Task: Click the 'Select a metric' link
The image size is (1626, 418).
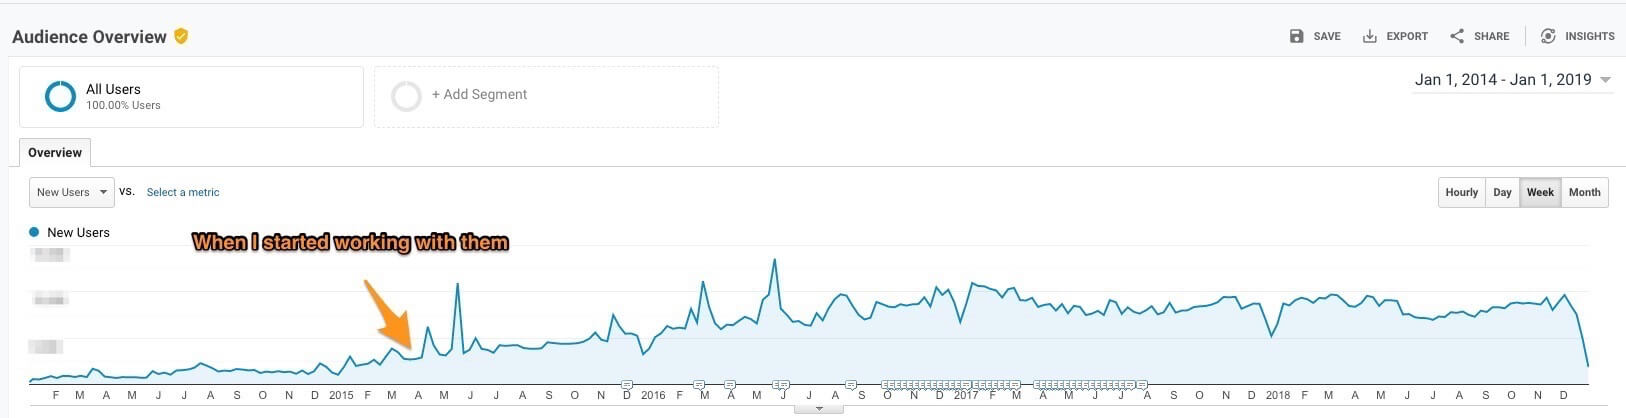Action: click(x=183, y=192)
